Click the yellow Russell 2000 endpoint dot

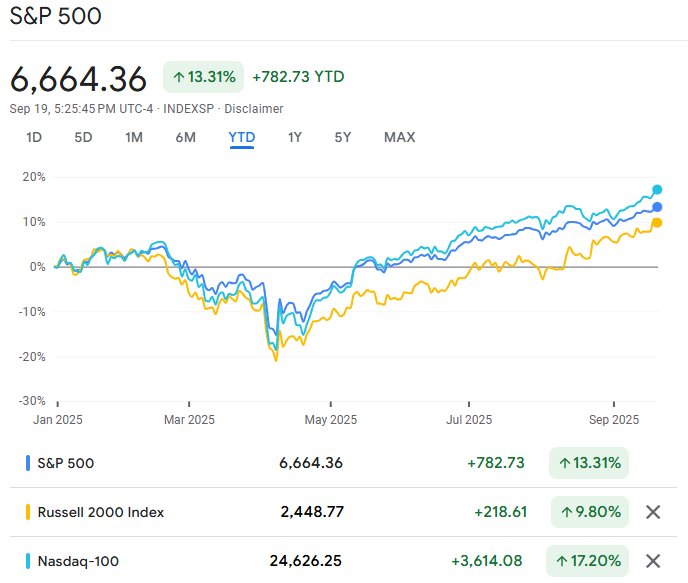coord(657,223)
